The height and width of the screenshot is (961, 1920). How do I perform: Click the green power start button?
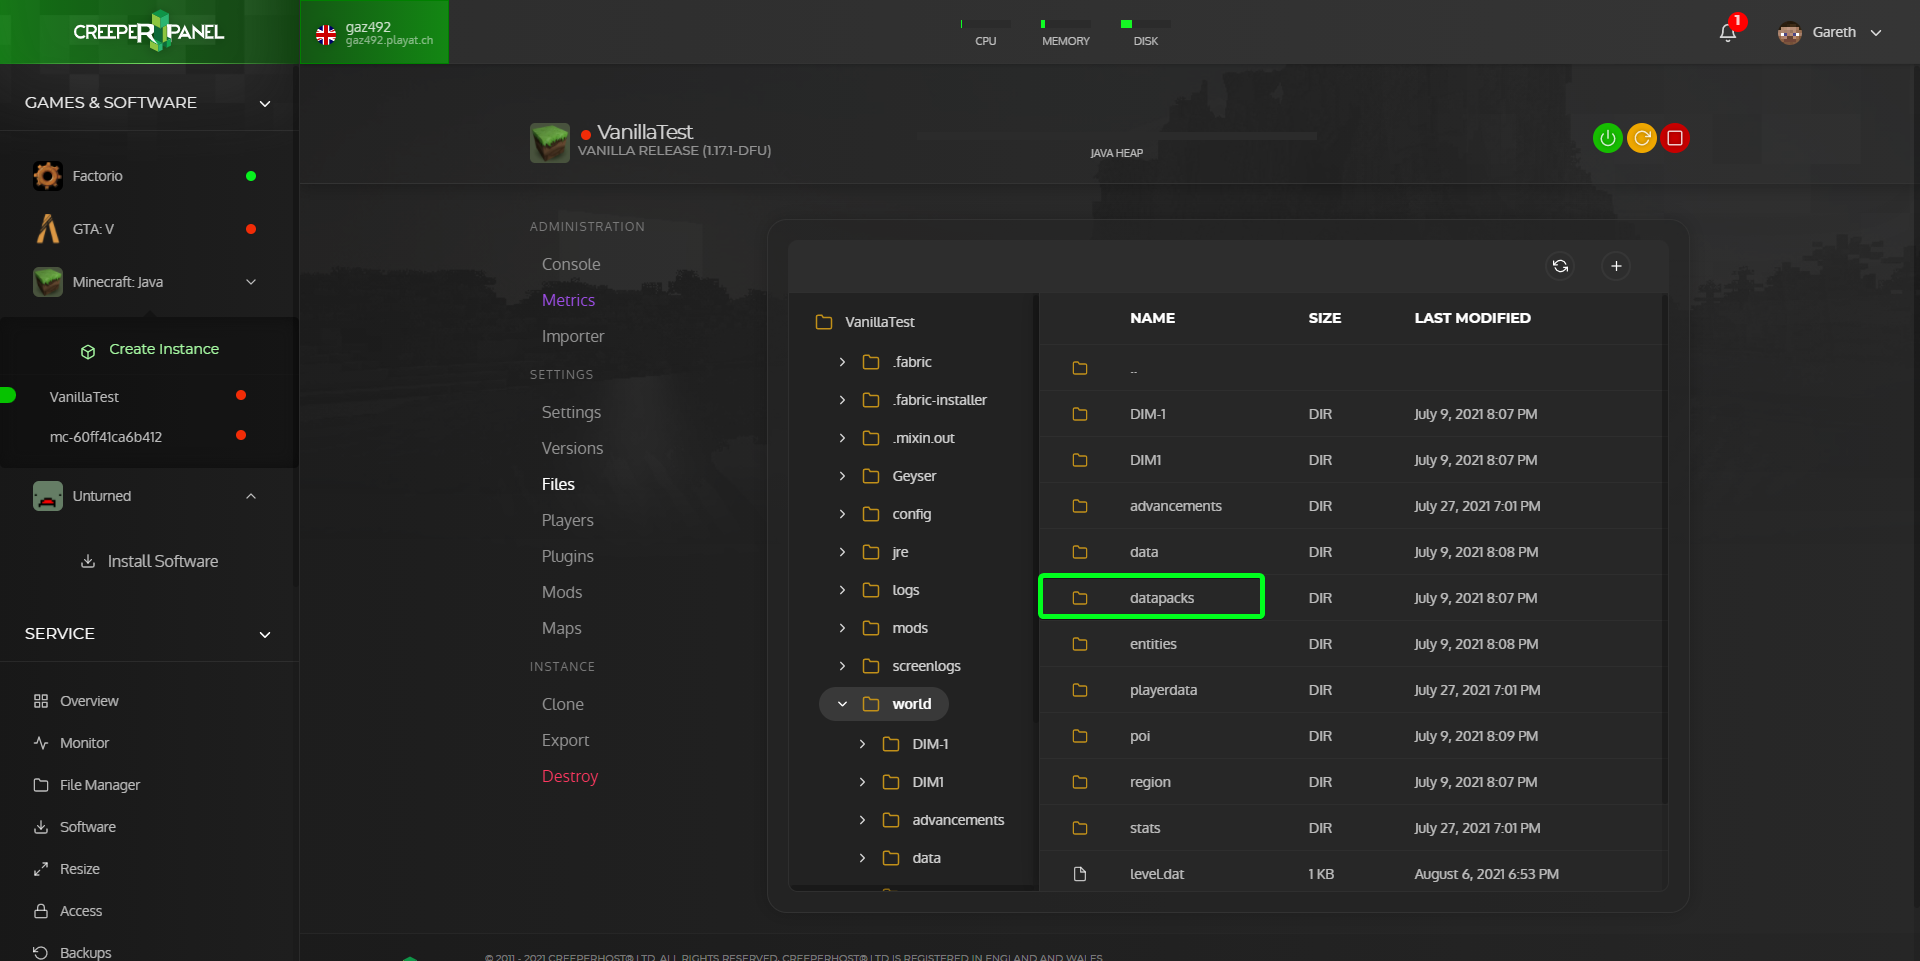[x=1607, y=138]
